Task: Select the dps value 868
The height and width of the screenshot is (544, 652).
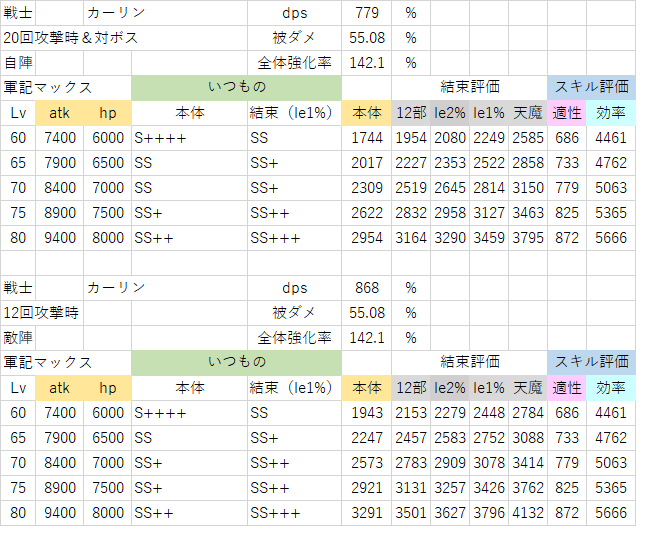Action: pos(366,288)
